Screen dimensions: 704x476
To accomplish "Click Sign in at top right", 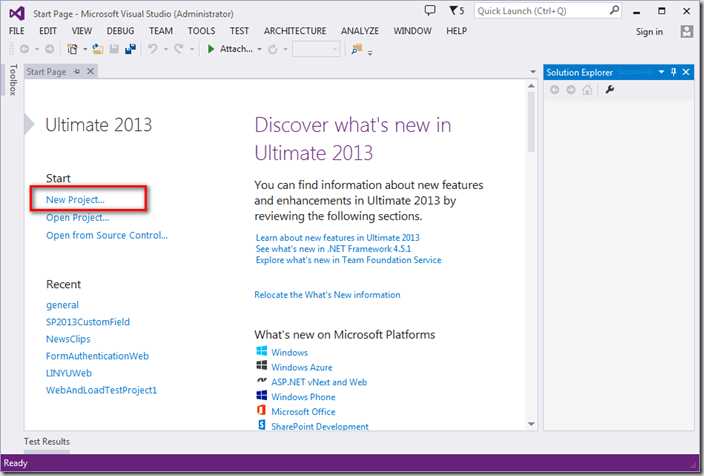I will point(649,31).
